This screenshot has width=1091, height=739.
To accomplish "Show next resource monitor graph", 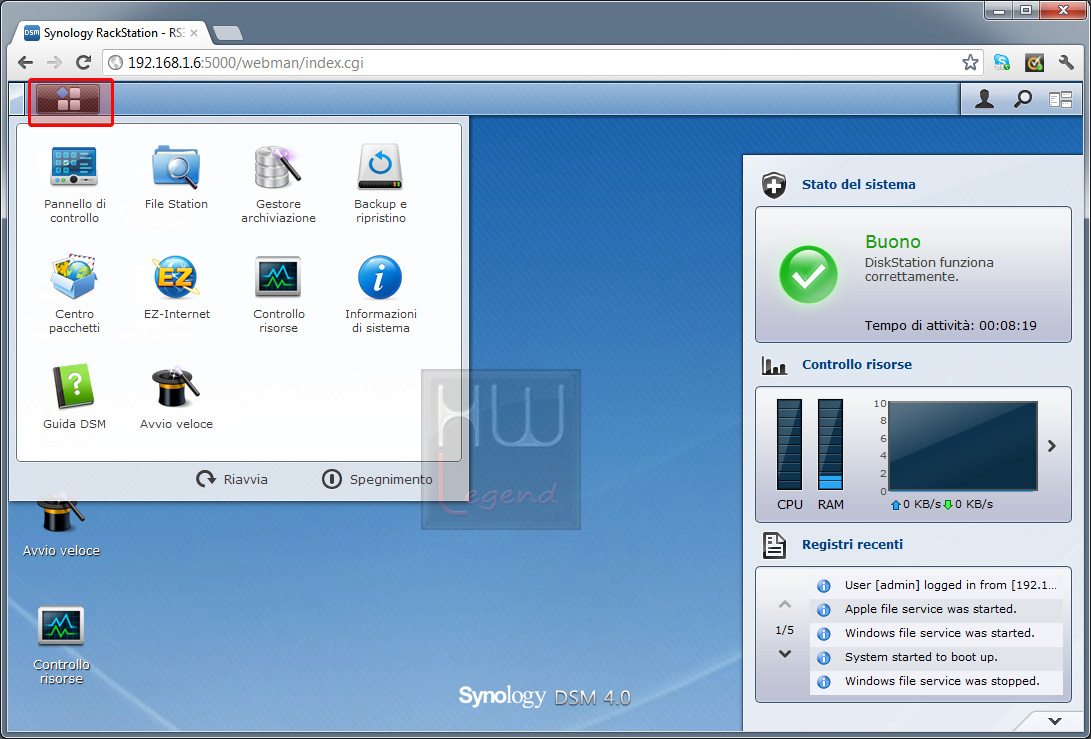I will pos(1052,446).
